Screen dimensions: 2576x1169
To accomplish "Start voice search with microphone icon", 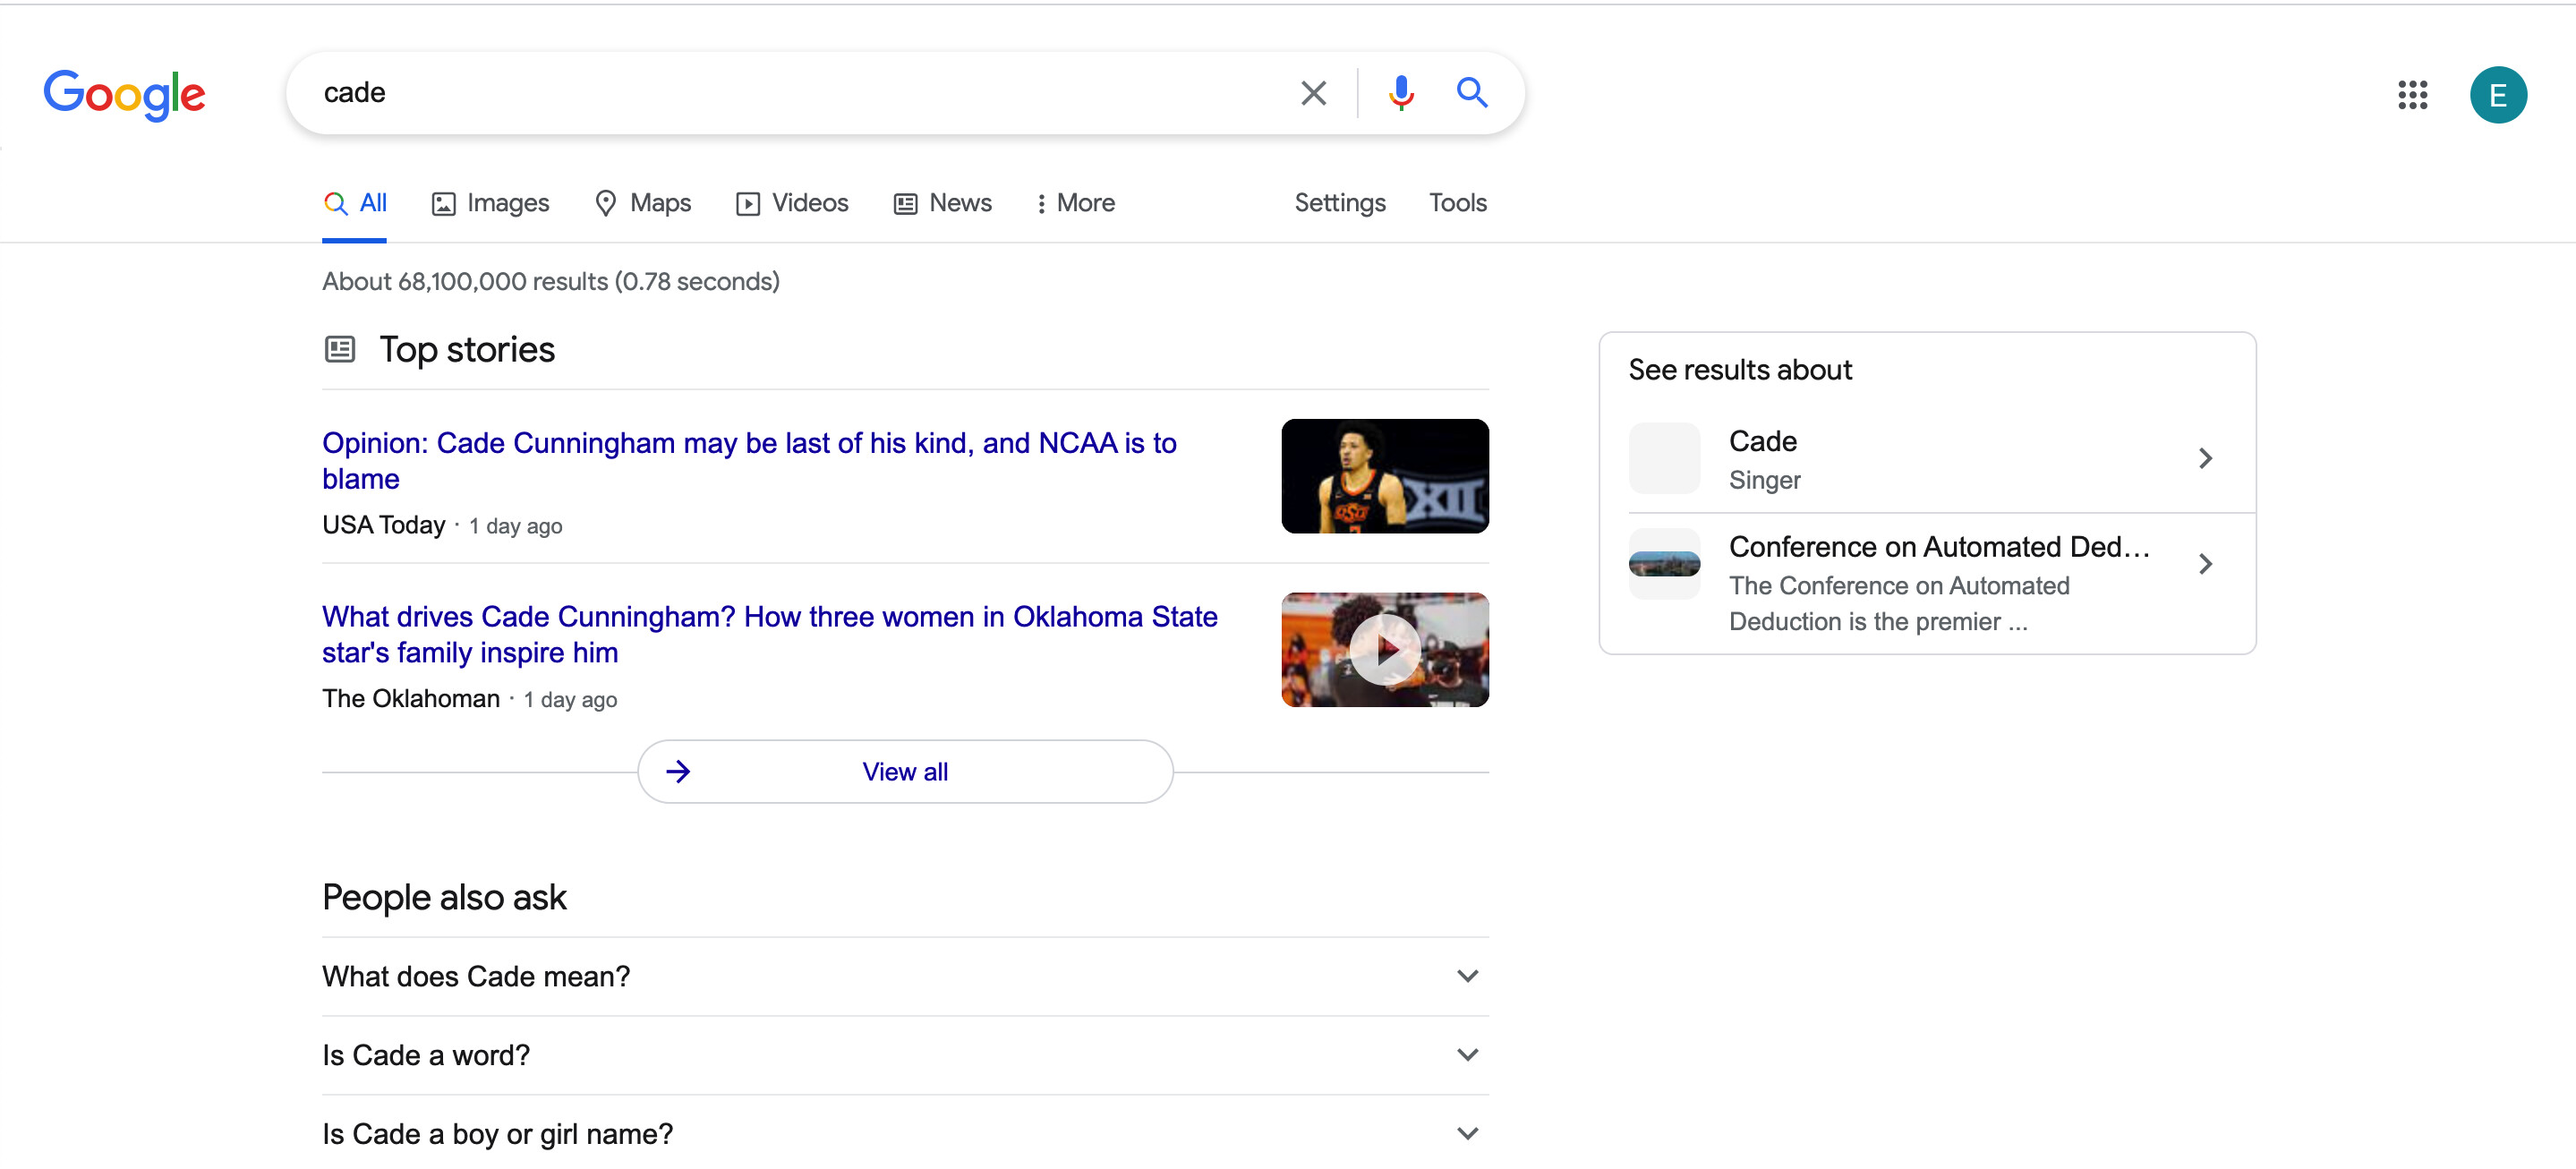I will pyautogui.click(x=1401, y=93).
